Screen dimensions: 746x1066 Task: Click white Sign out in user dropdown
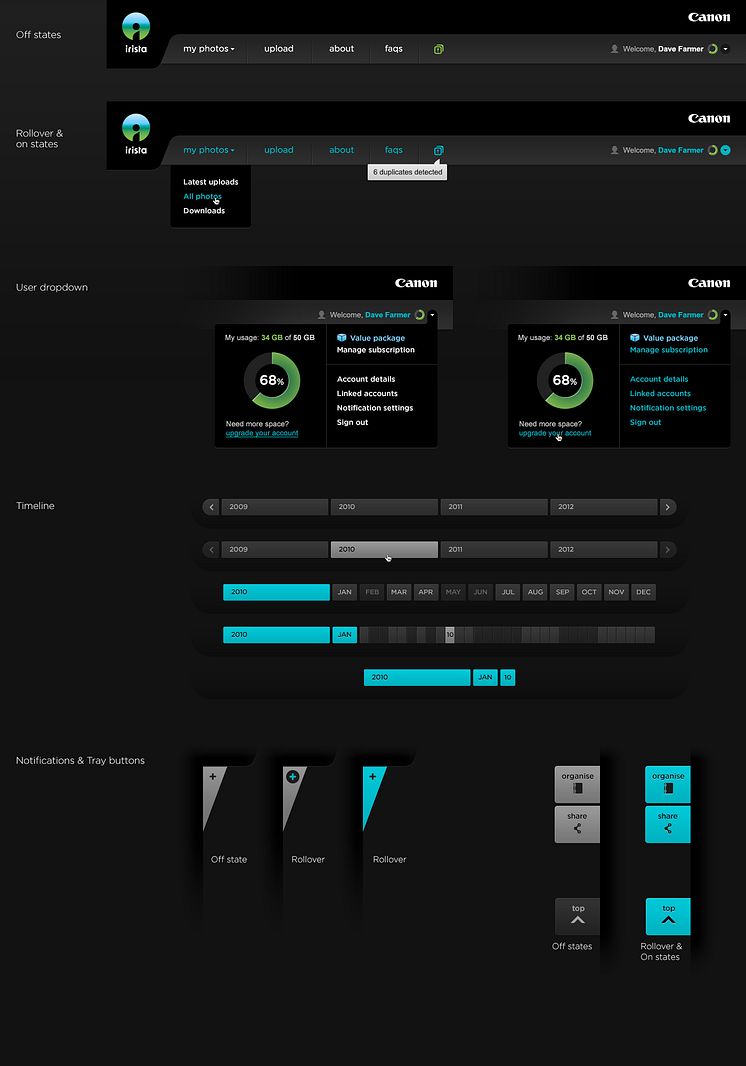click(x=352, y=423)
